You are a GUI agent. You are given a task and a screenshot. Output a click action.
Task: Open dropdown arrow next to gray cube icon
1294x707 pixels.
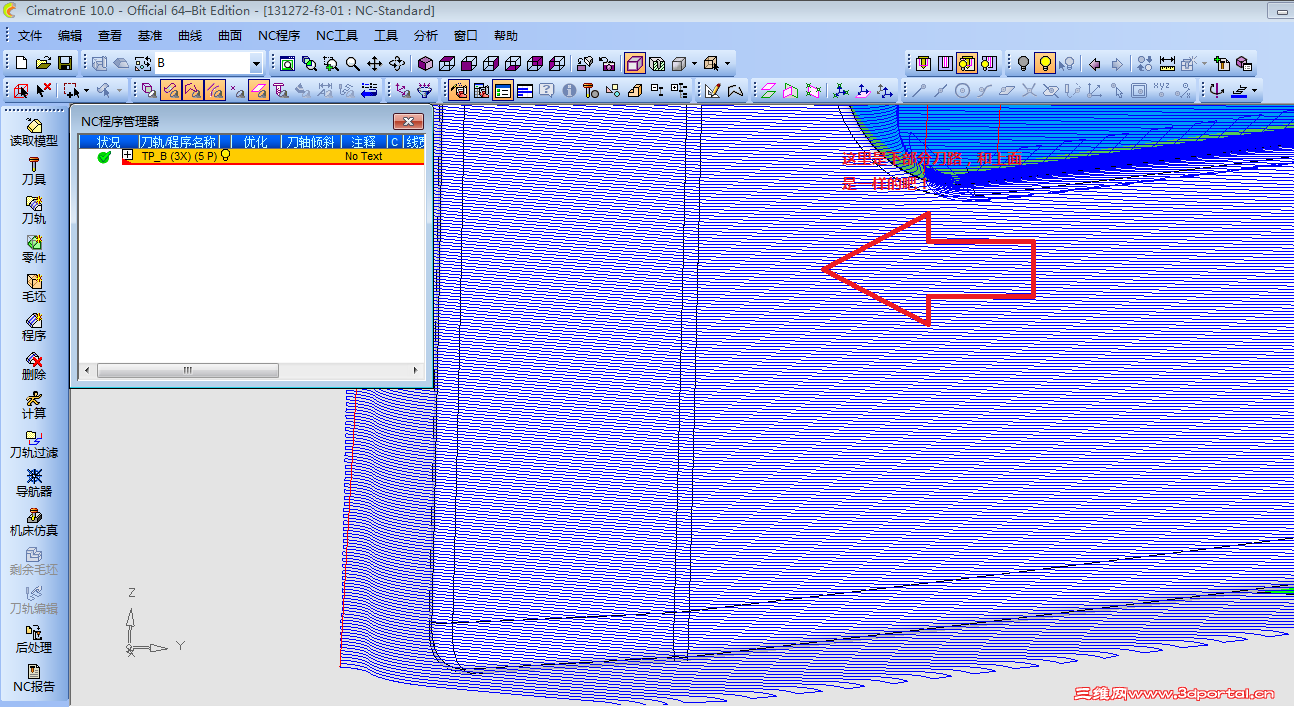pyautogui.click(x=694, y=63)
